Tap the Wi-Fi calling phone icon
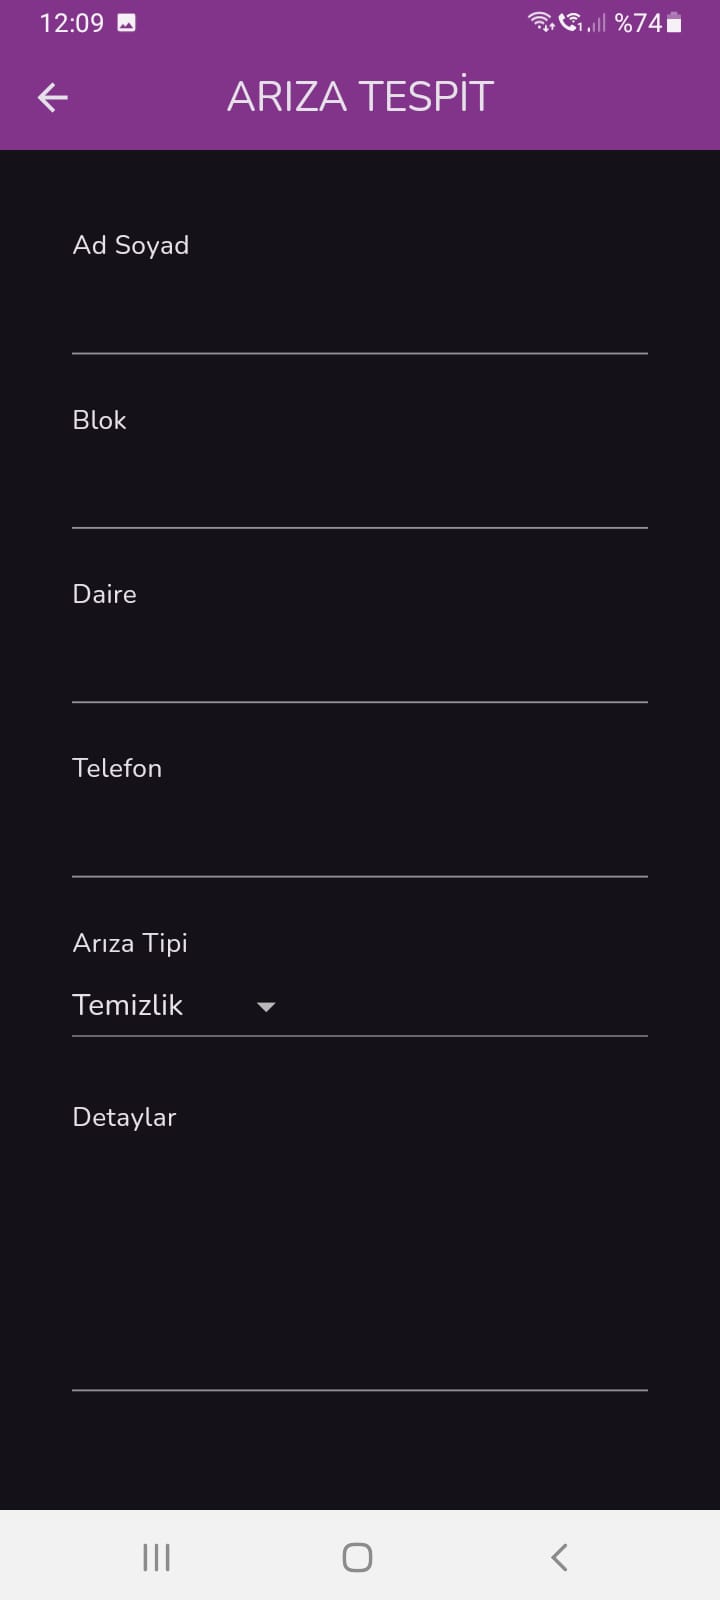The image size is (720, 1600). [x=570, y=22]
